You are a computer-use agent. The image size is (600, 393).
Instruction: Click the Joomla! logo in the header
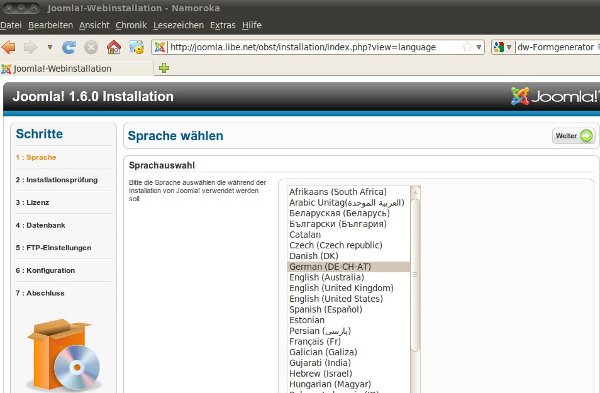[x=555, y=96]
